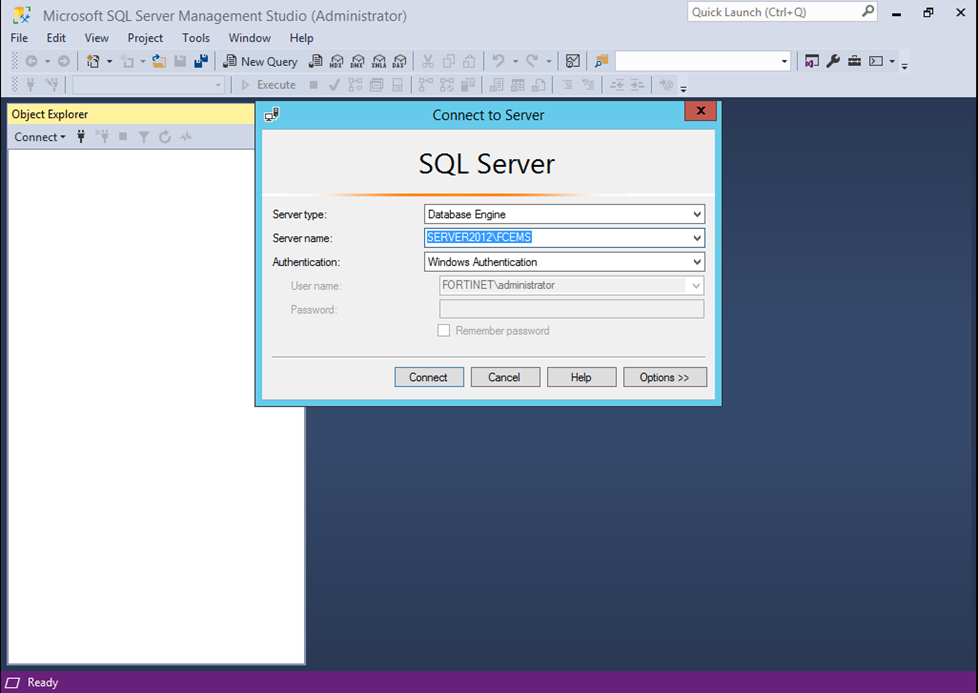Toggle the Remember password checkbox
This screenshot has width=978, height=693.
click(444, 331)
